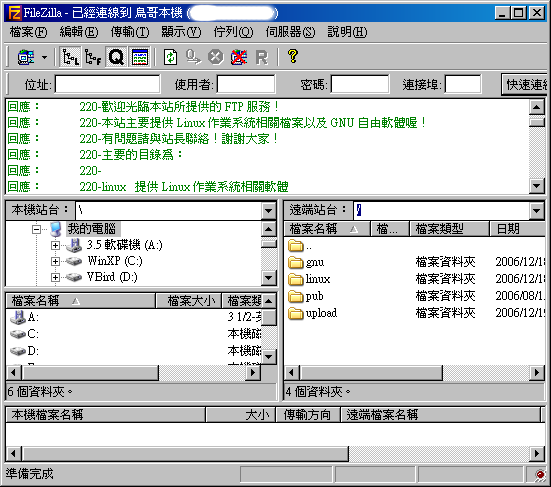The image size is (551, 487).
Task: Sort remote list by 日期 column
Action: coord(517,229)
